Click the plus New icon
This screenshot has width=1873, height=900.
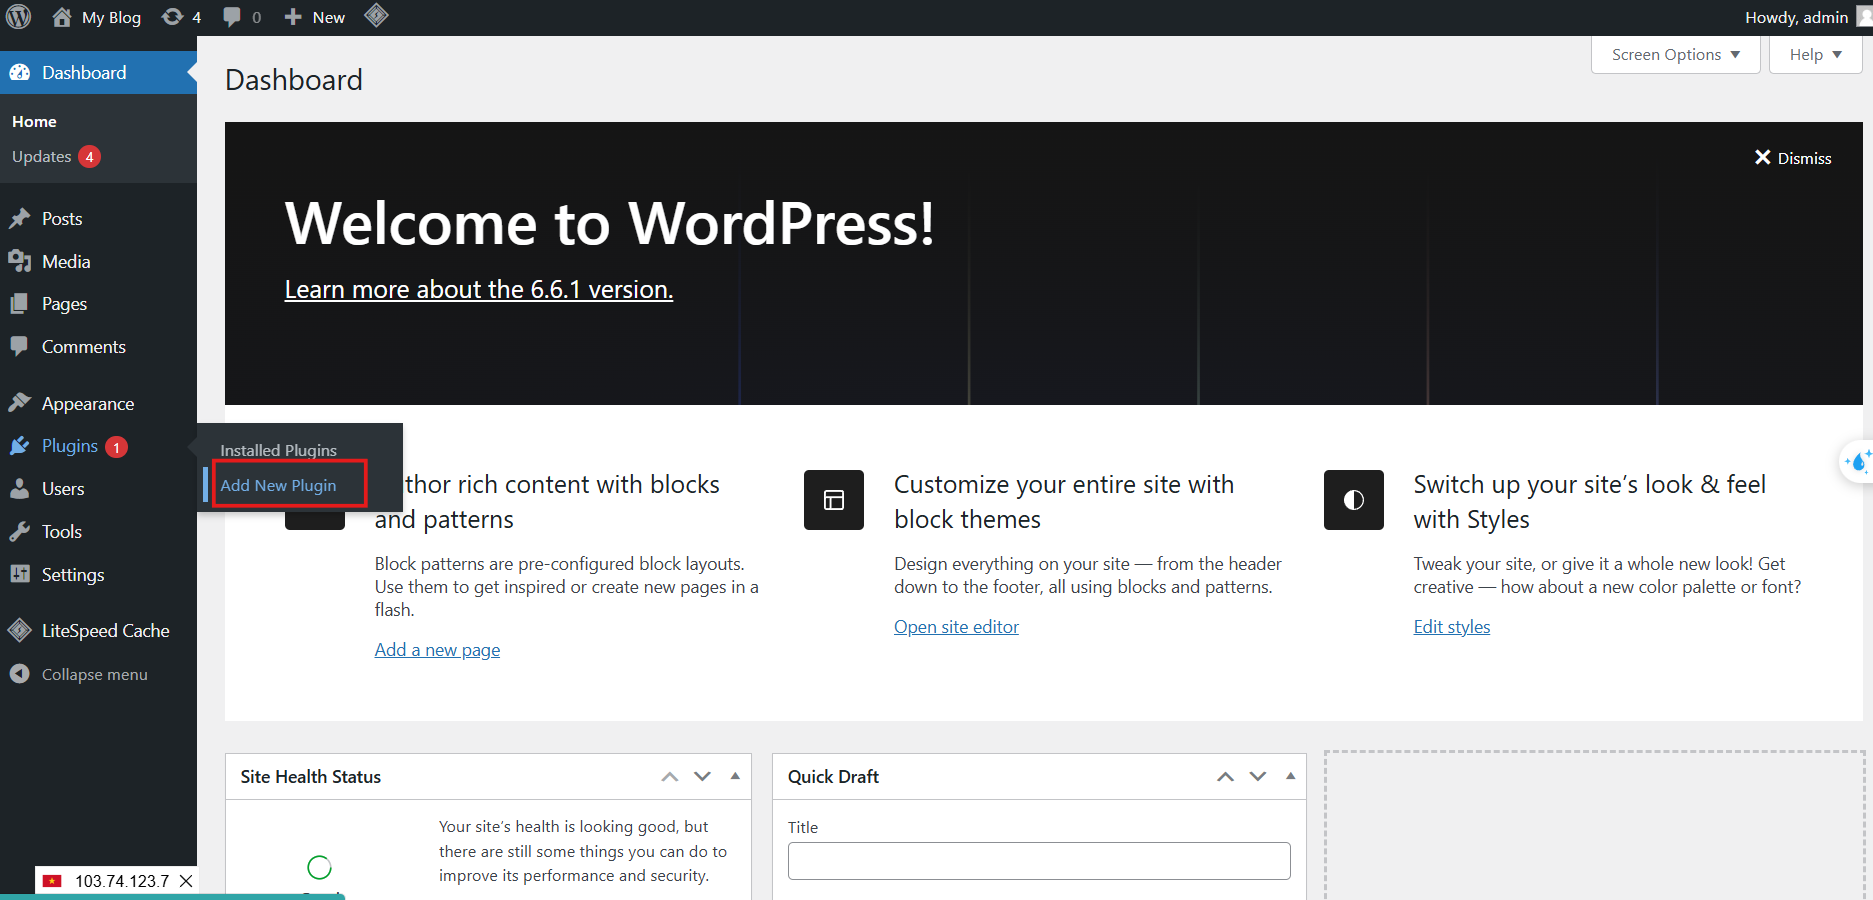pyautogui.click(x=293, y=17)
